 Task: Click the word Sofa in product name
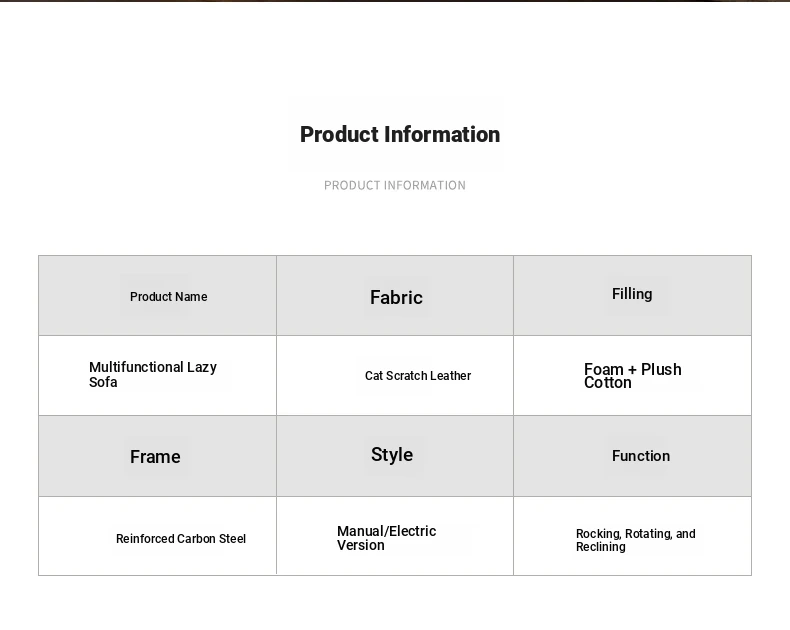pos(103,383)
